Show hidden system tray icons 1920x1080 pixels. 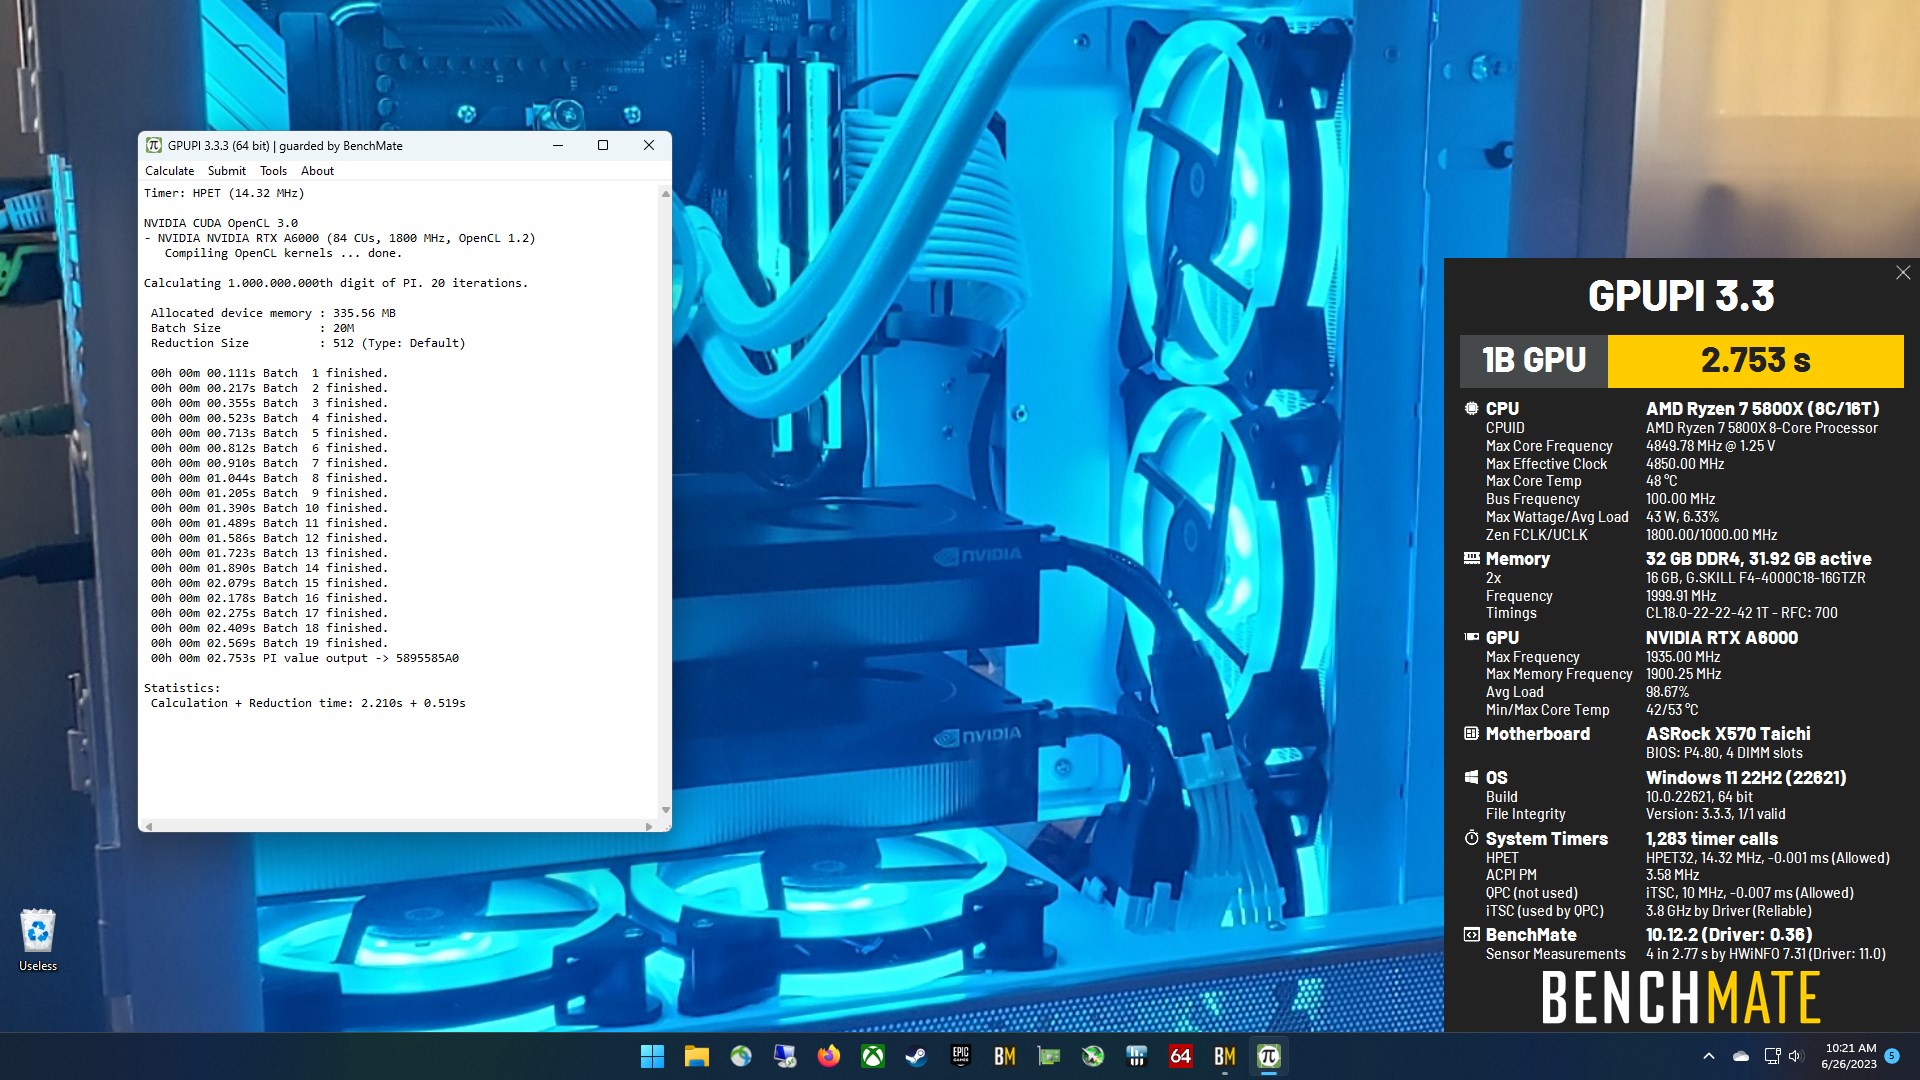coord(1708,1056)
